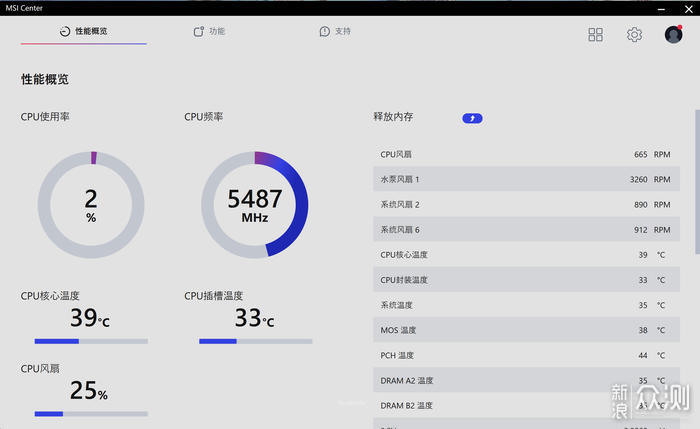Select the PCH 温度 row
The width and height of the screenshot is (700, 429).
click(x=526, y=355)
